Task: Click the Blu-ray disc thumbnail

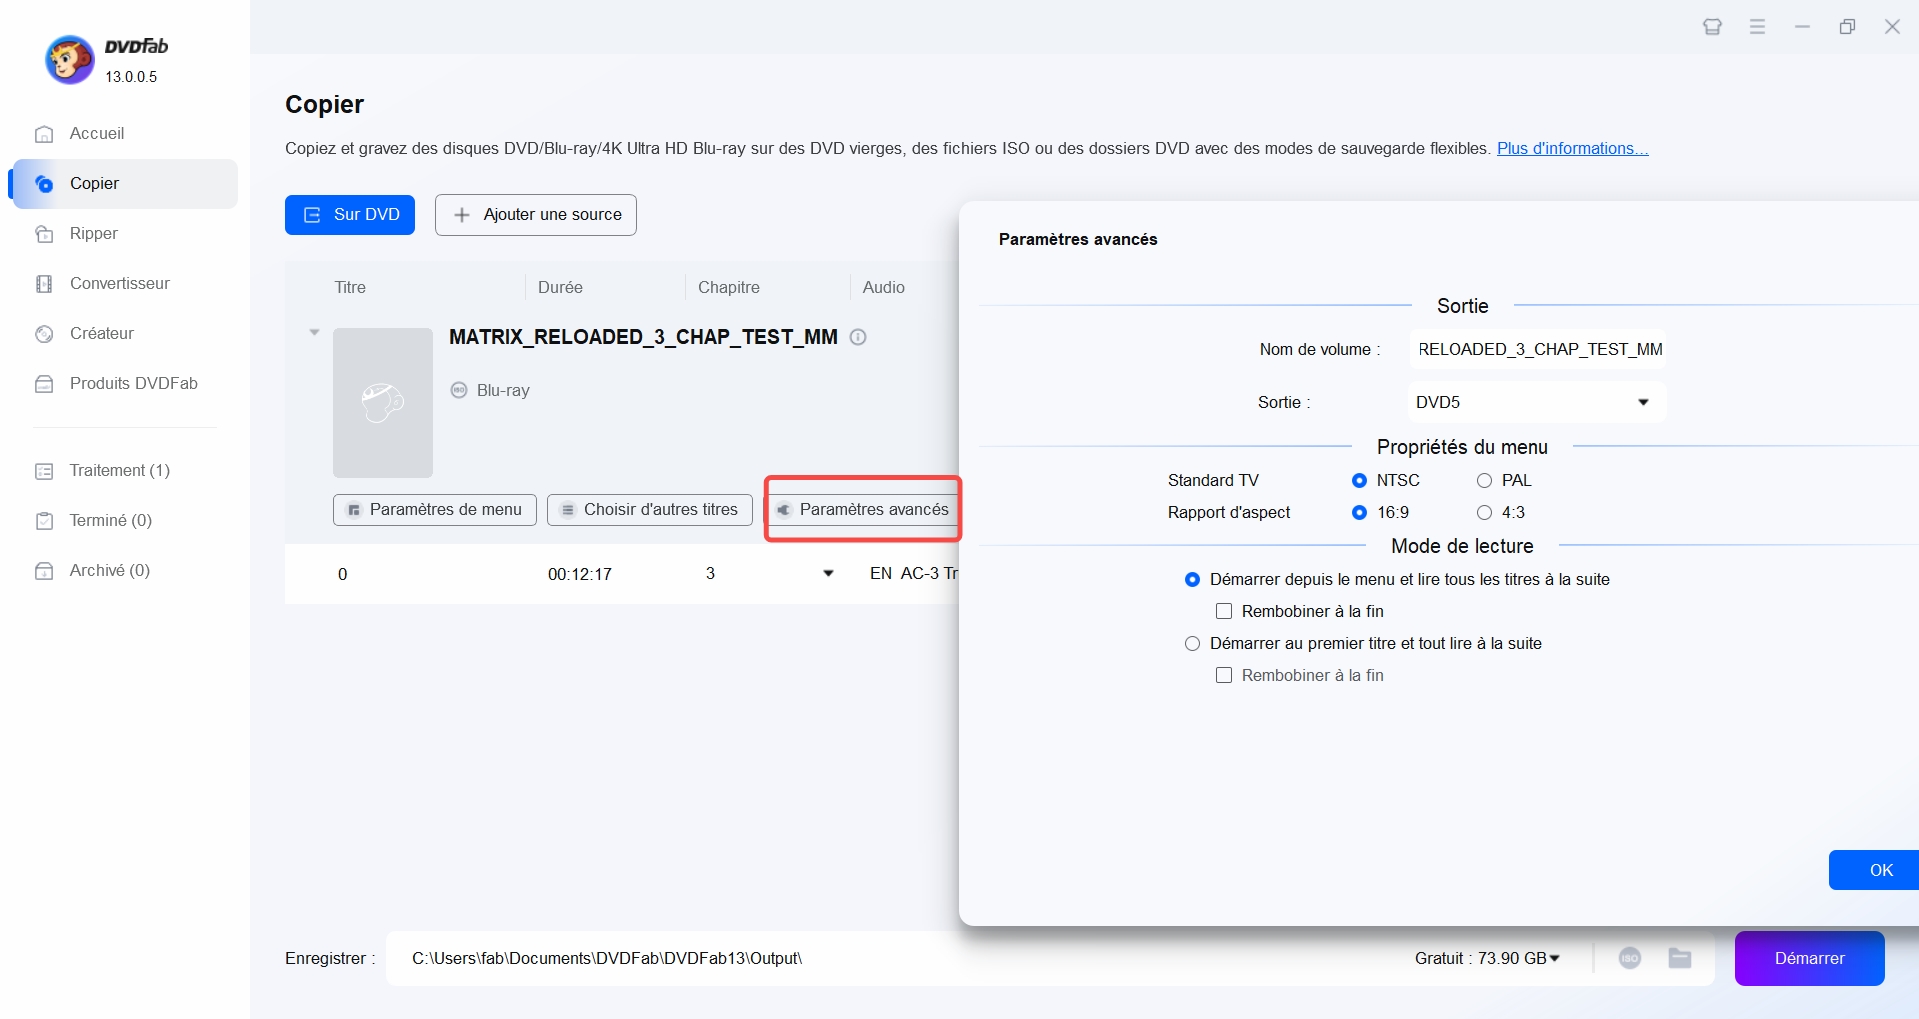Action: tap(383, 403)
